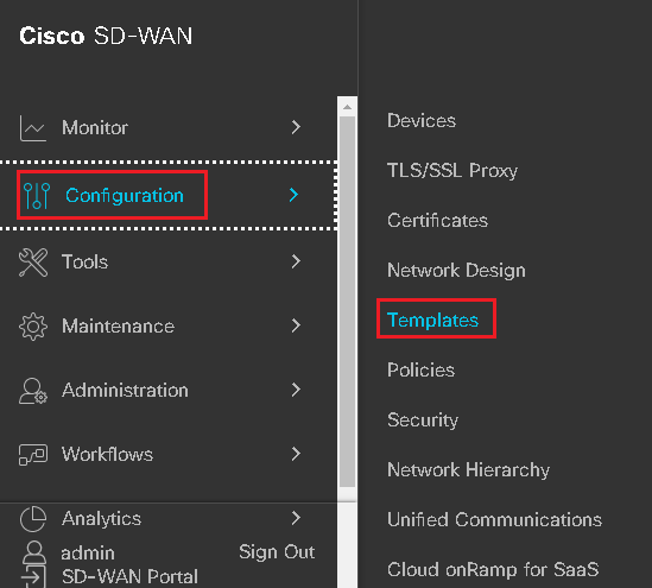This screenshot has height=588, width=652.
Task: Click the Tools wrench icon
Action: 33,262
